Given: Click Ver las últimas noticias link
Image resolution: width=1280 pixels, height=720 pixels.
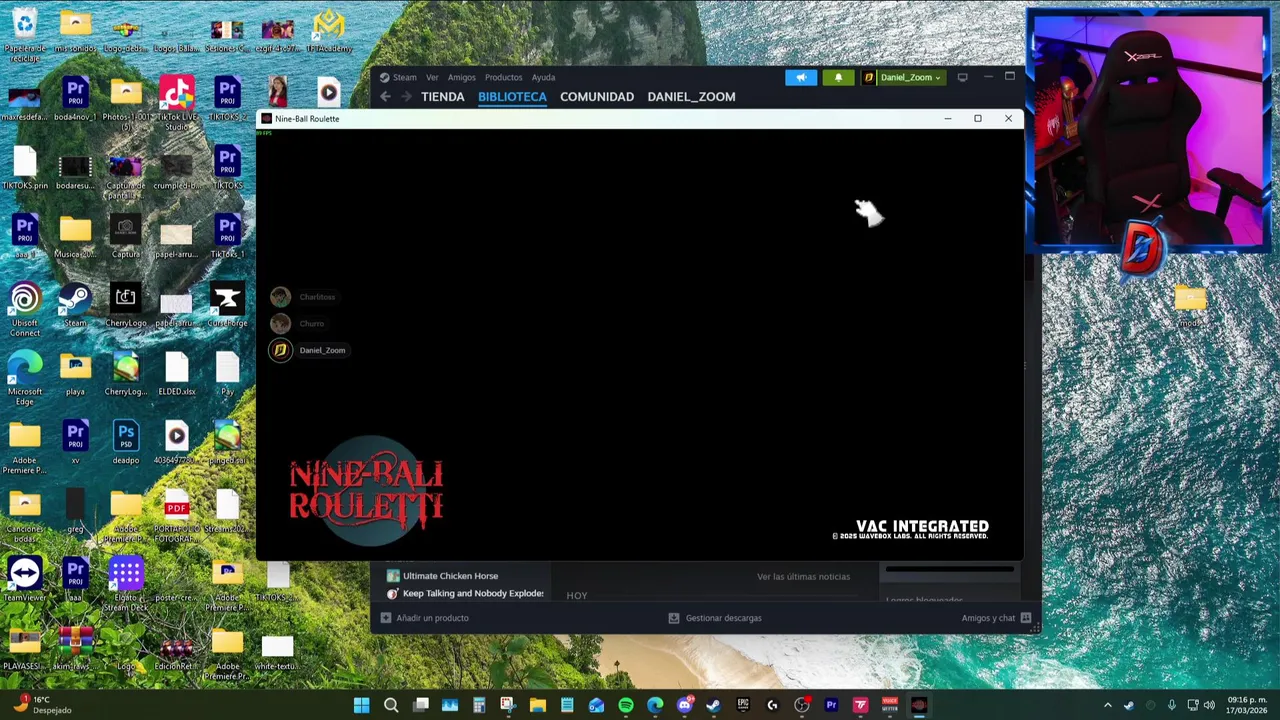Looking at the screenshot, I should point(803,576).
